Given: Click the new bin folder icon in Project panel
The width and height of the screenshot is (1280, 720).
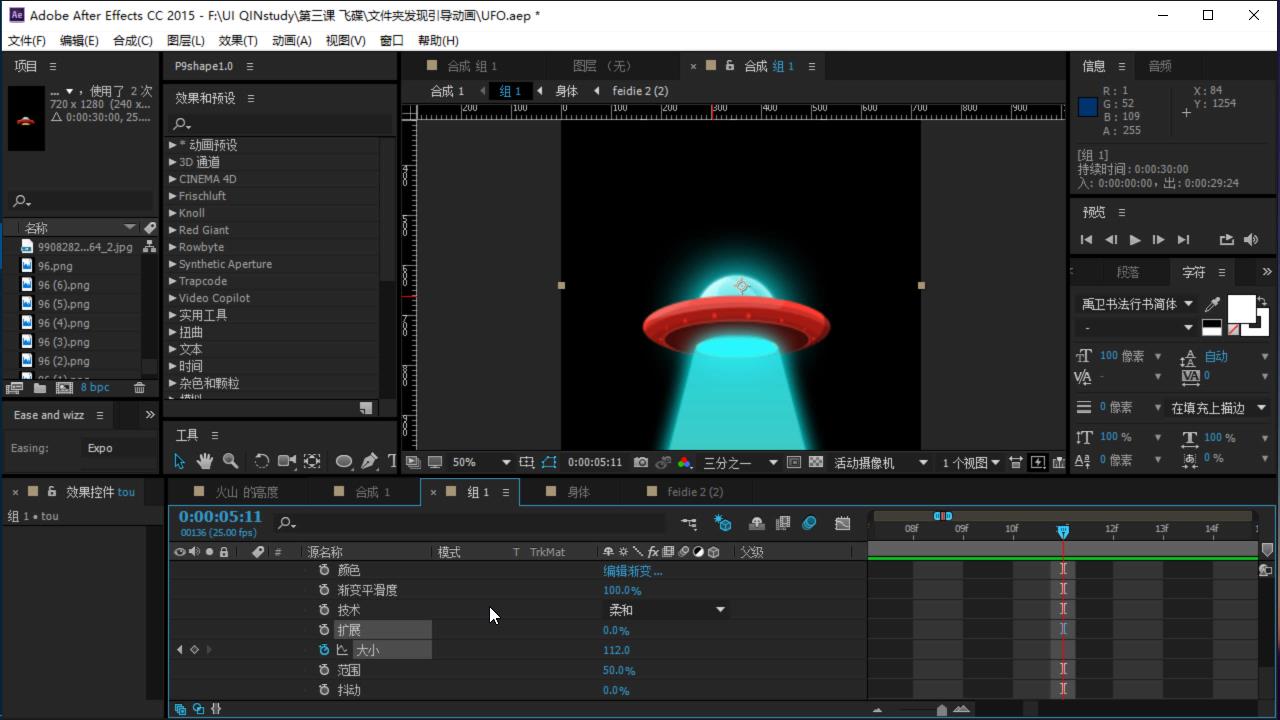Looking at the screenshot, I should [40, 388].
